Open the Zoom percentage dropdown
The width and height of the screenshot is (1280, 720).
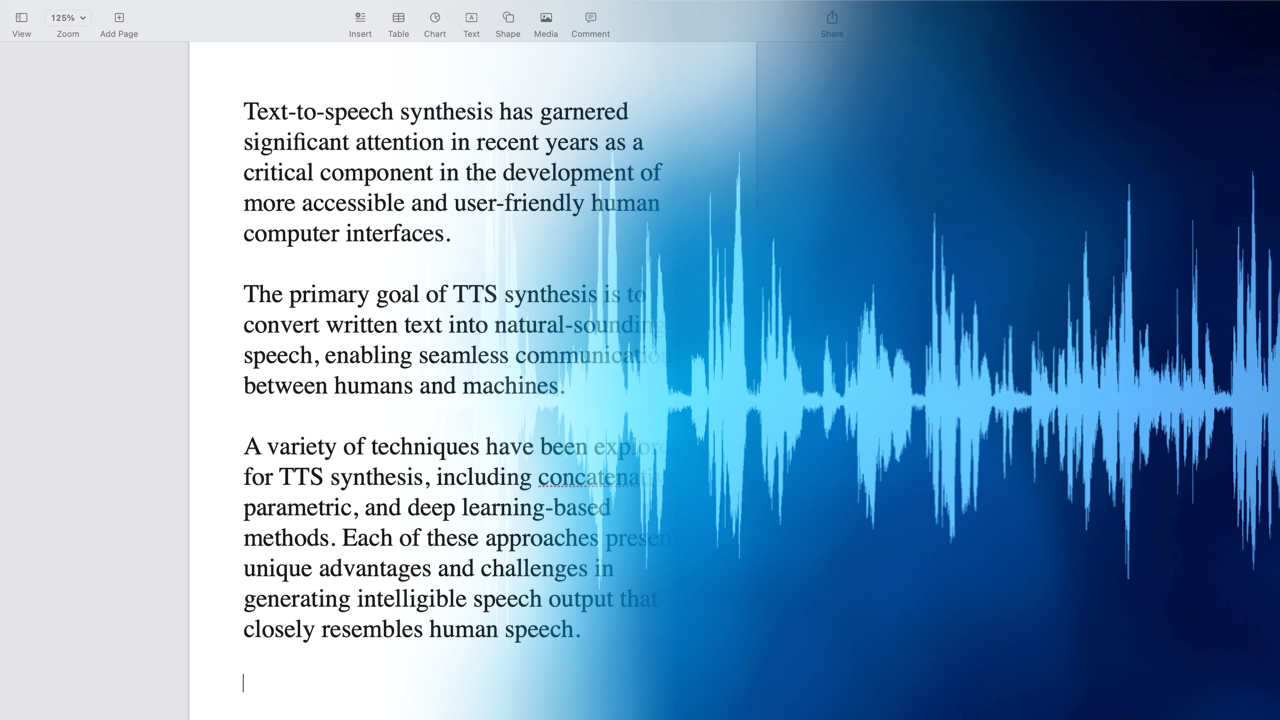point(67,17)
